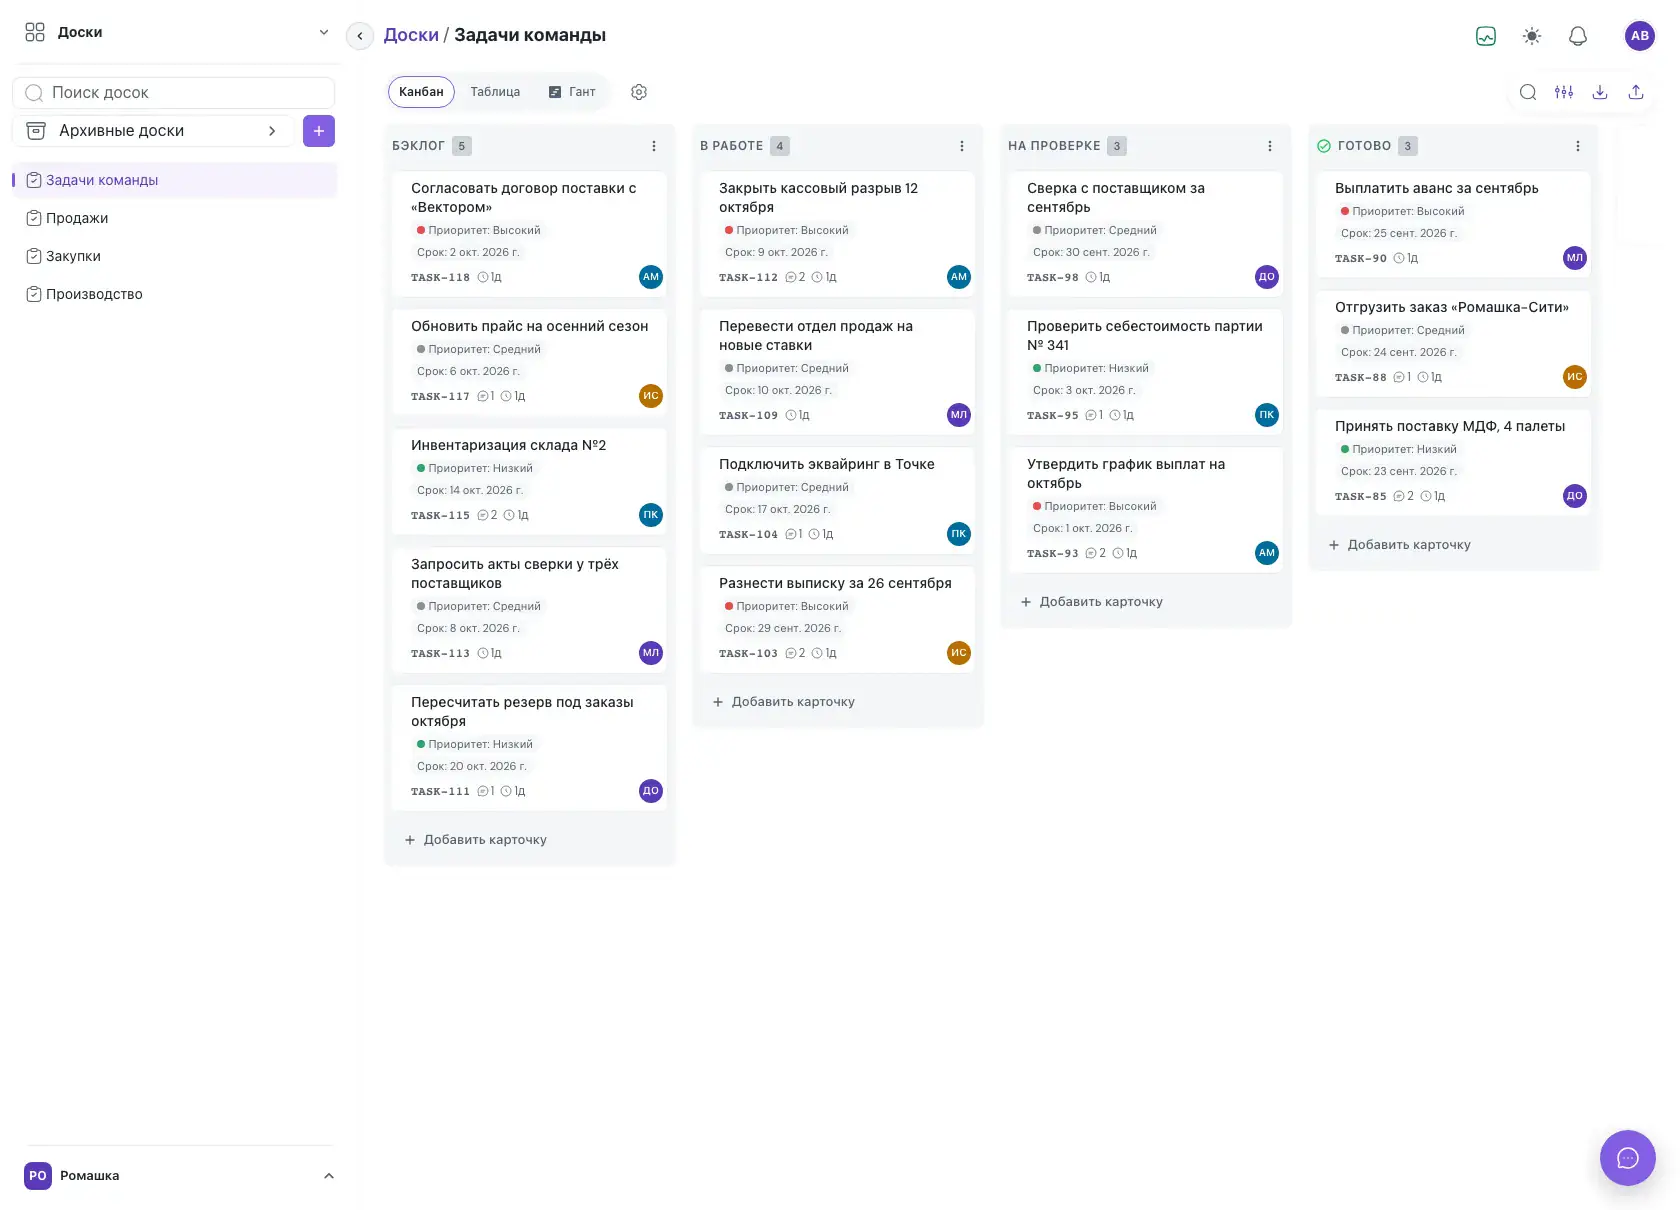This screenshot has width=1680, height=1210.
Task: Click TASK-95 identifier
Action: pyautogui.click(x=1053, y=415)
